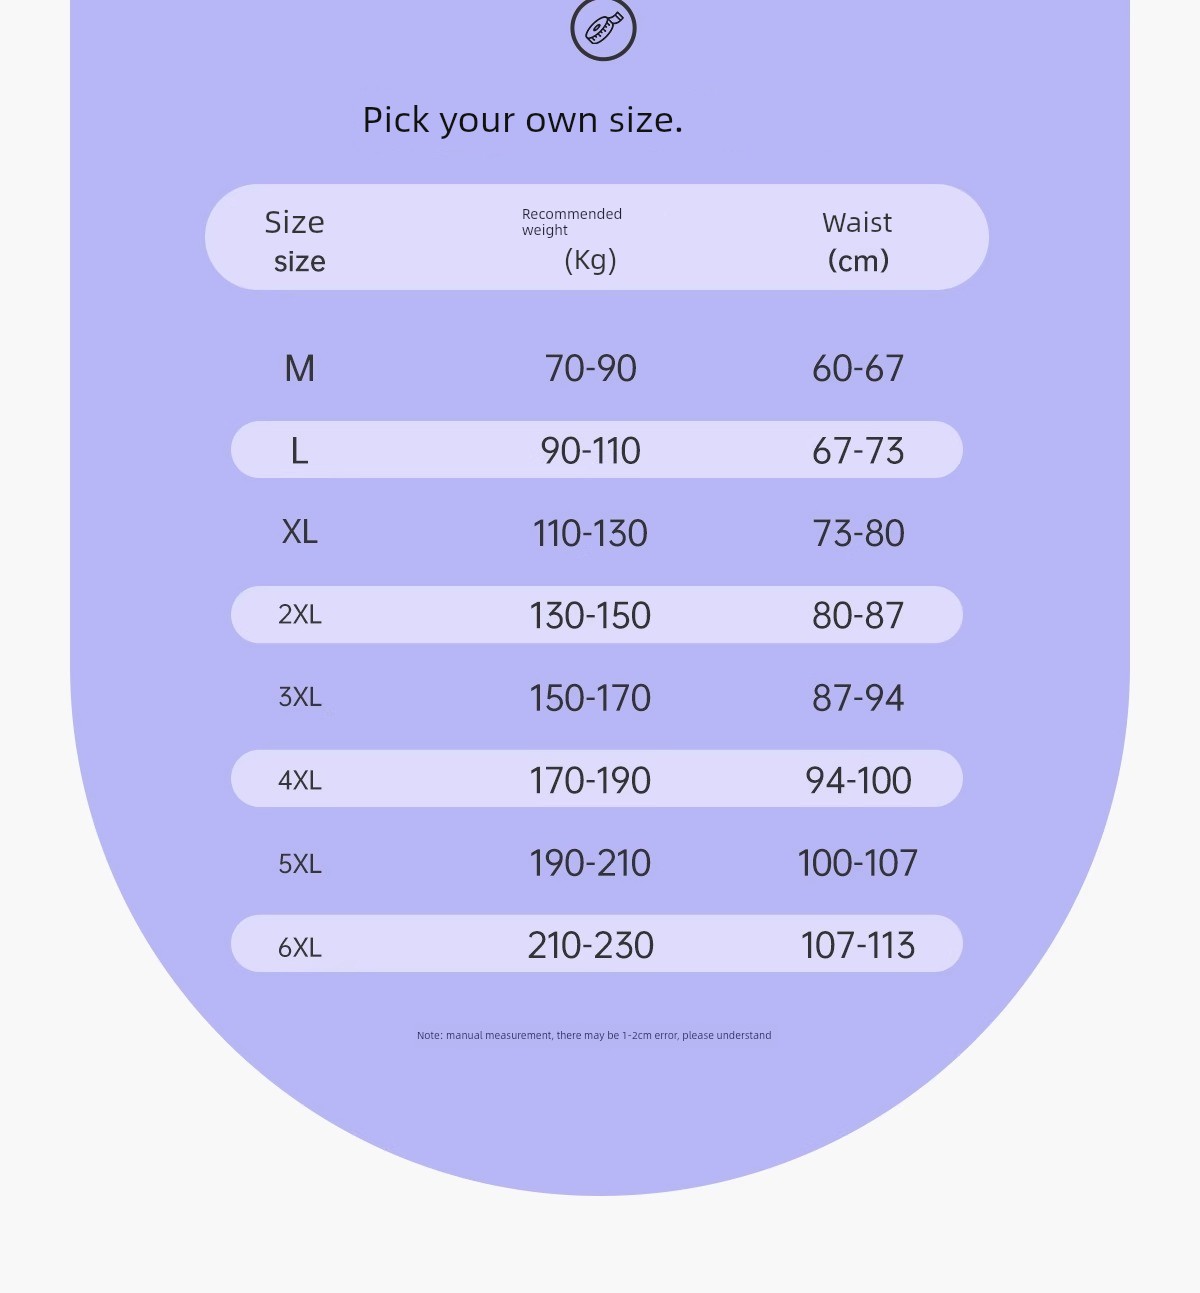Select the 2XL size row label
1200x1293 pixels.
click(x=300, y=614)
